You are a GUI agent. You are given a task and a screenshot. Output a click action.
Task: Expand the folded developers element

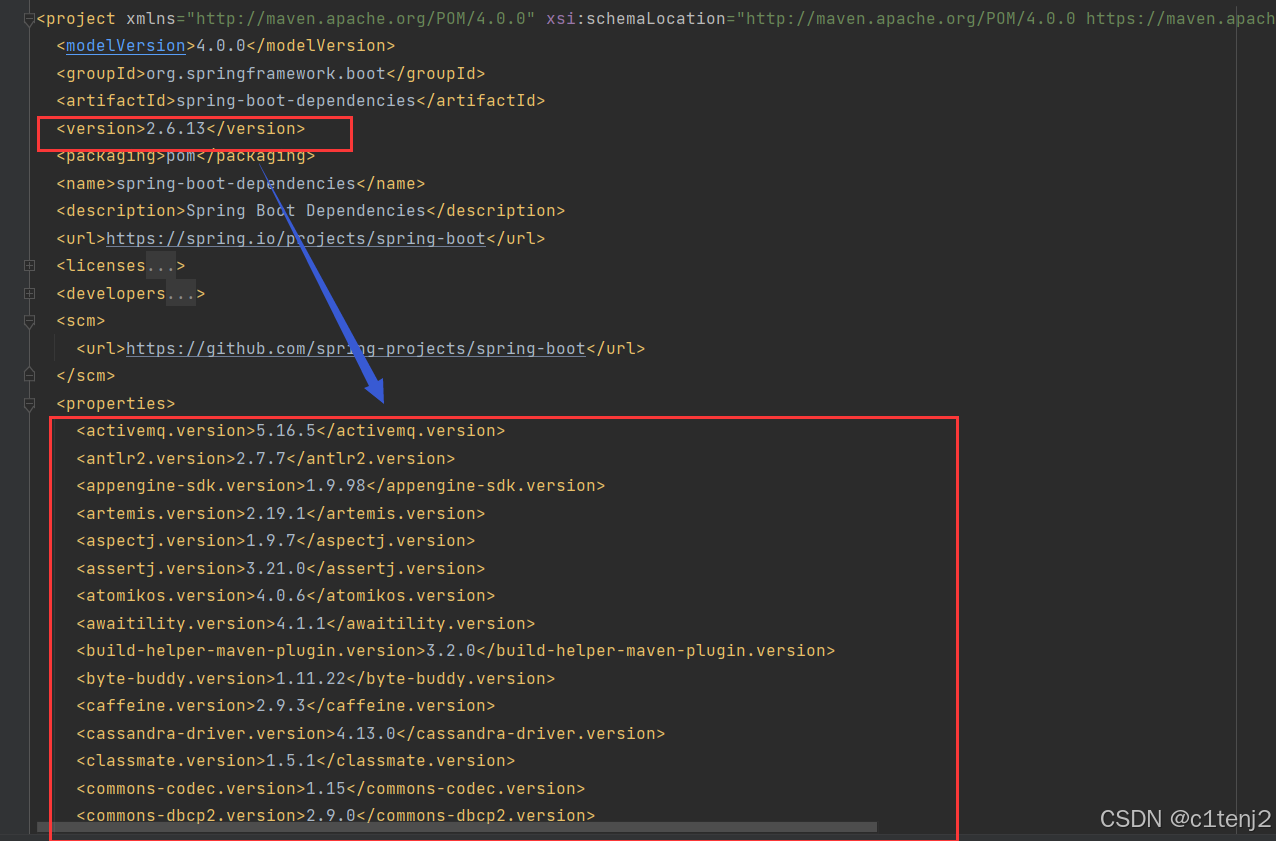click(29, 294)
